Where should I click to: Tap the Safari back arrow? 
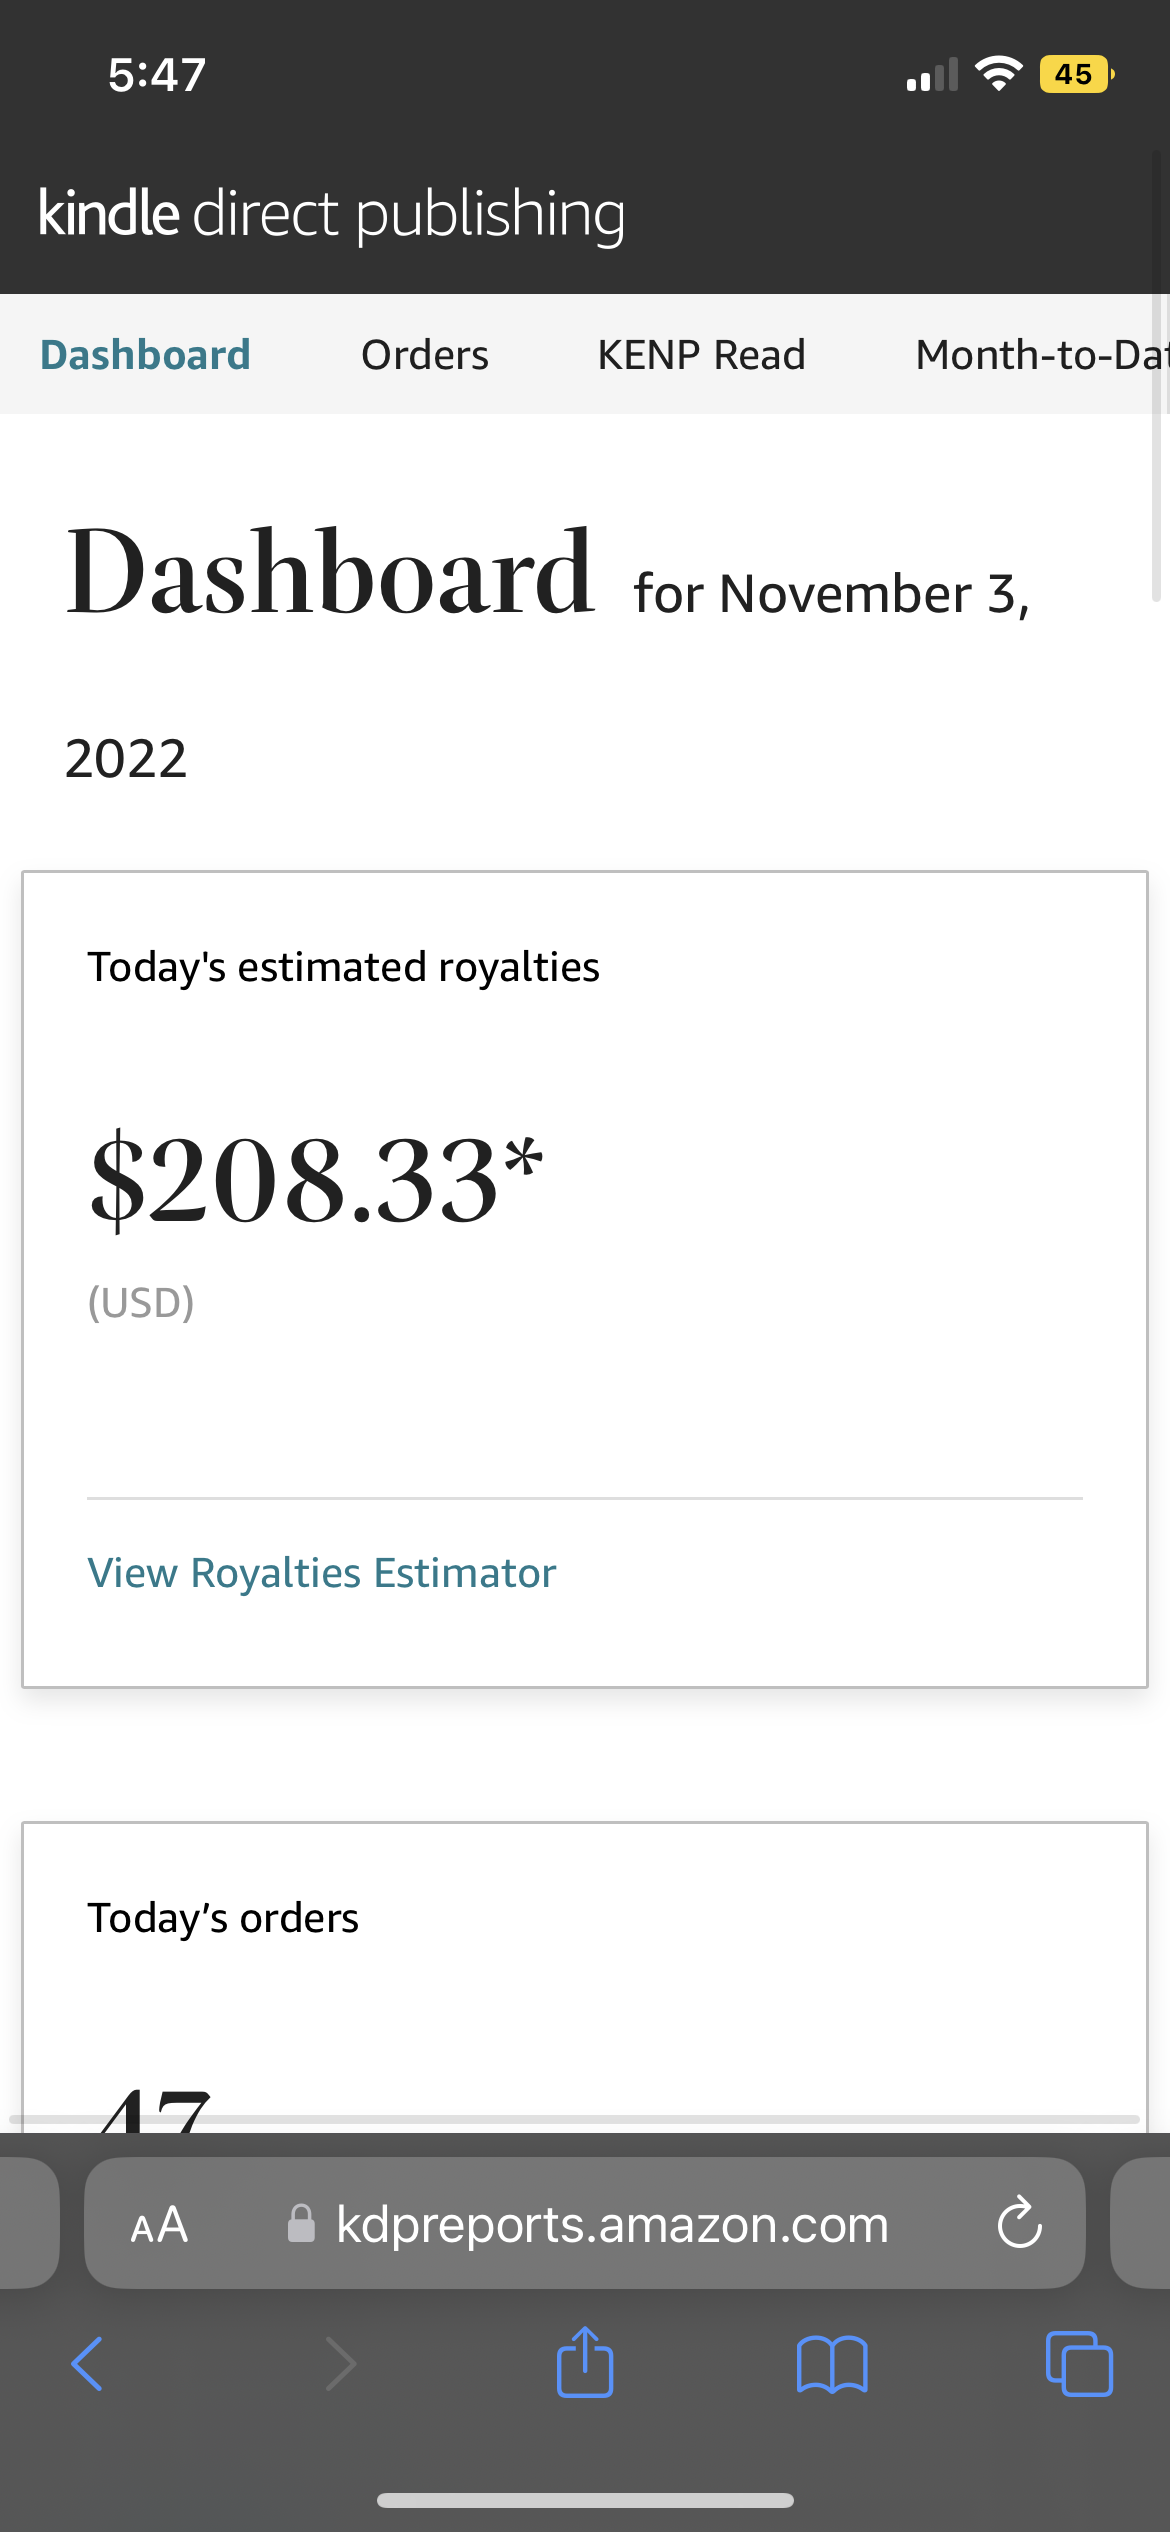tap(87, 2364)
